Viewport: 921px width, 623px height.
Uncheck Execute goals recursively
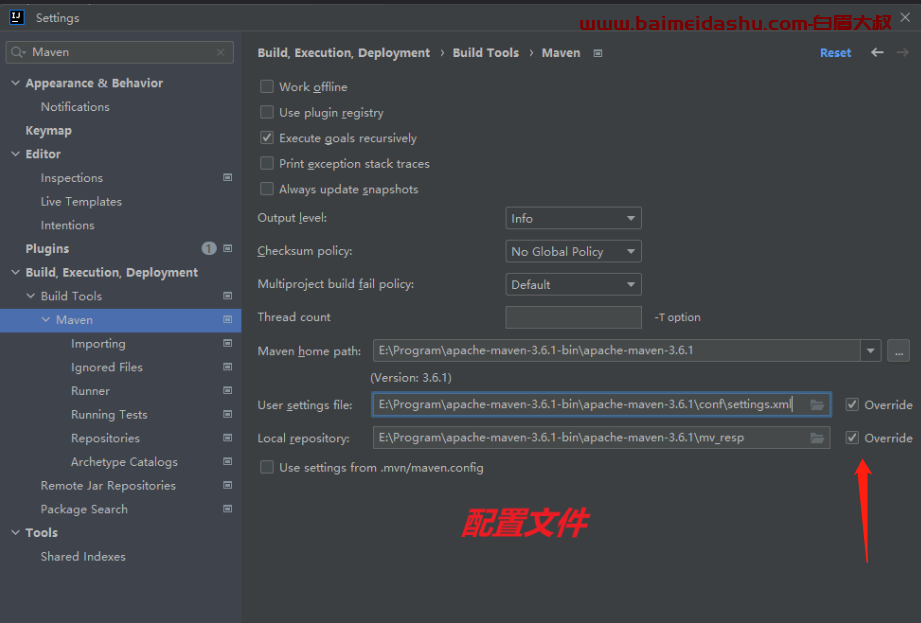pyautogui.click(x=267, y=138)
